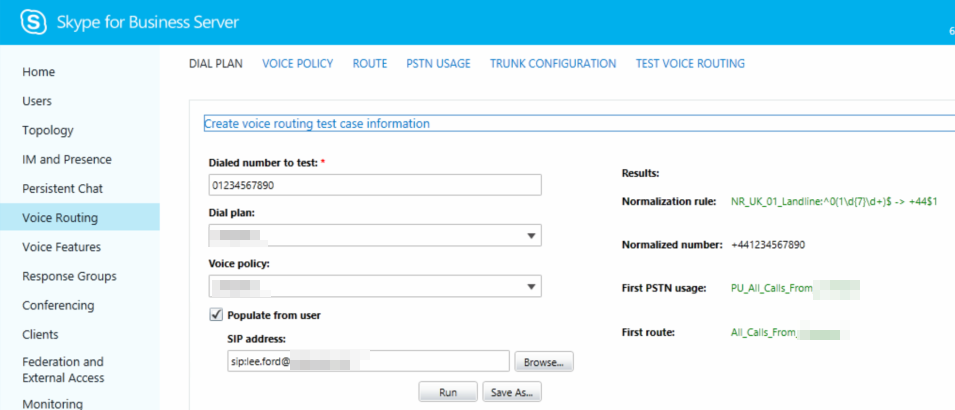
Task: Go to Conferencing section
Action: click(58, 305)
